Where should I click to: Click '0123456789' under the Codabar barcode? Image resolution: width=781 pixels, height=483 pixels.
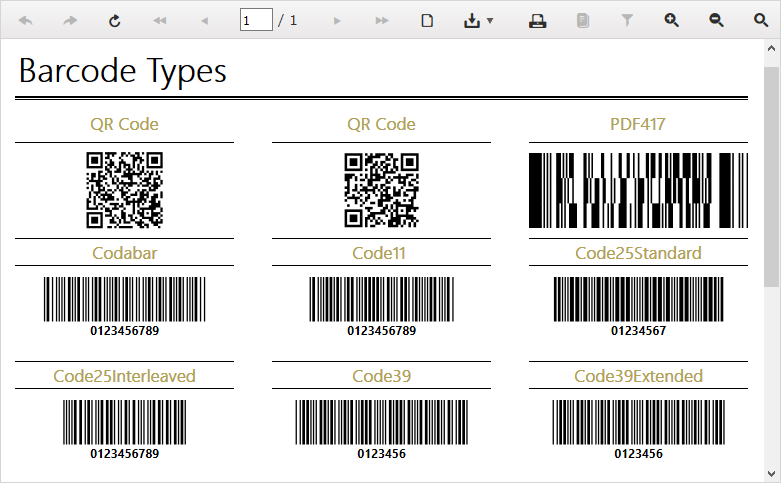125,331
